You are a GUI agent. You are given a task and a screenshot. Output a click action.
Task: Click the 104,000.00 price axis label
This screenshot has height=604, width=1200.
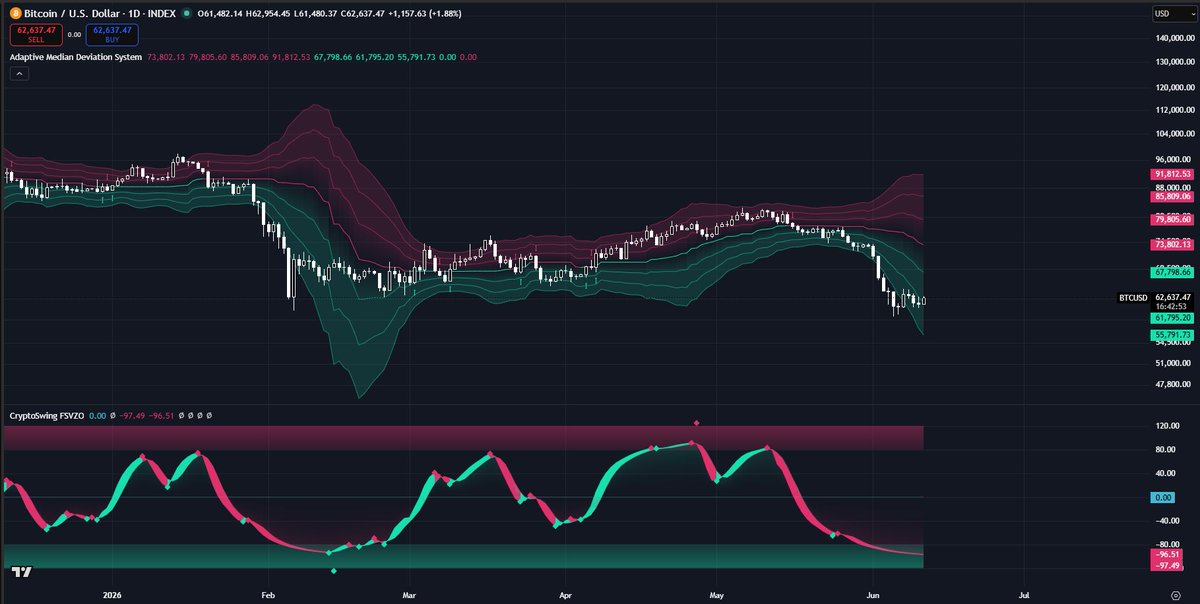click(x=1175, y=134)
